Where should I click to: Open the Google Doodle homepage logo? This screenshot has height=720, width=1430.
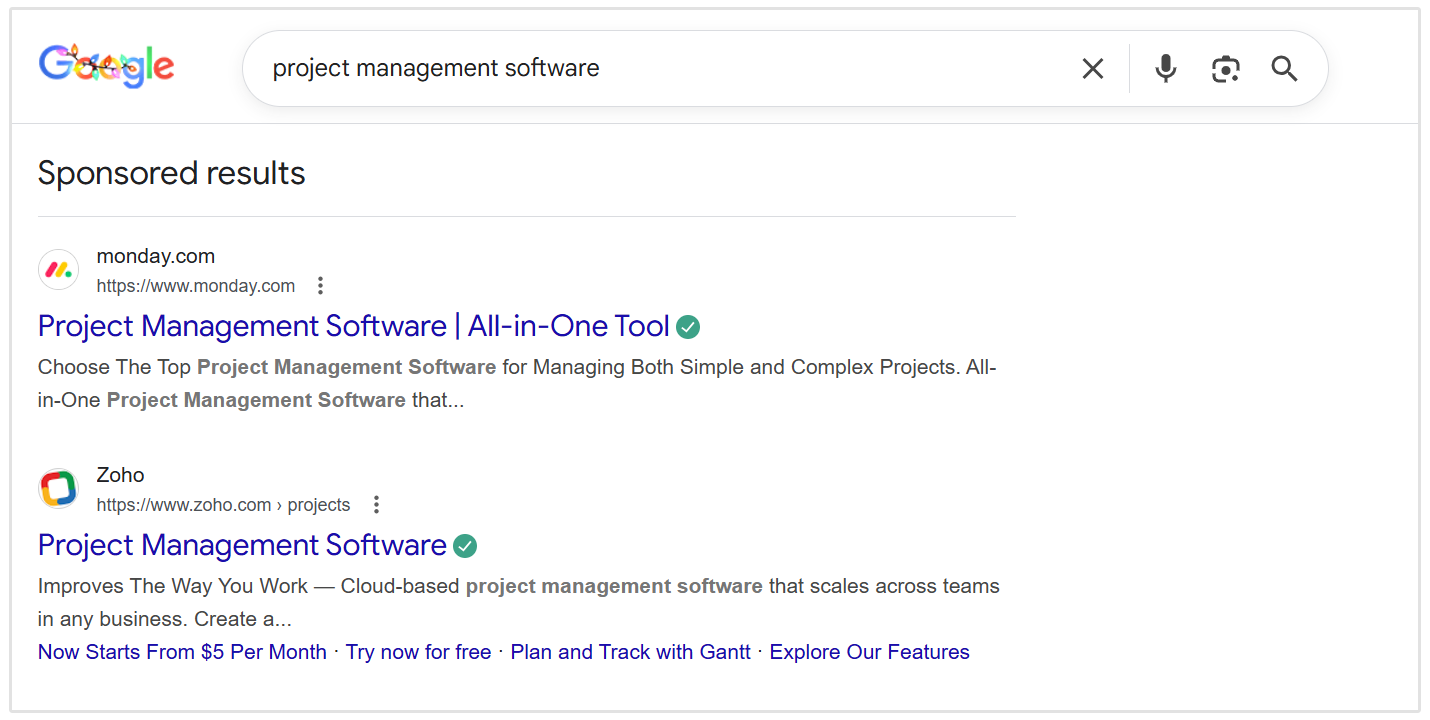click(x=106, y=66)
